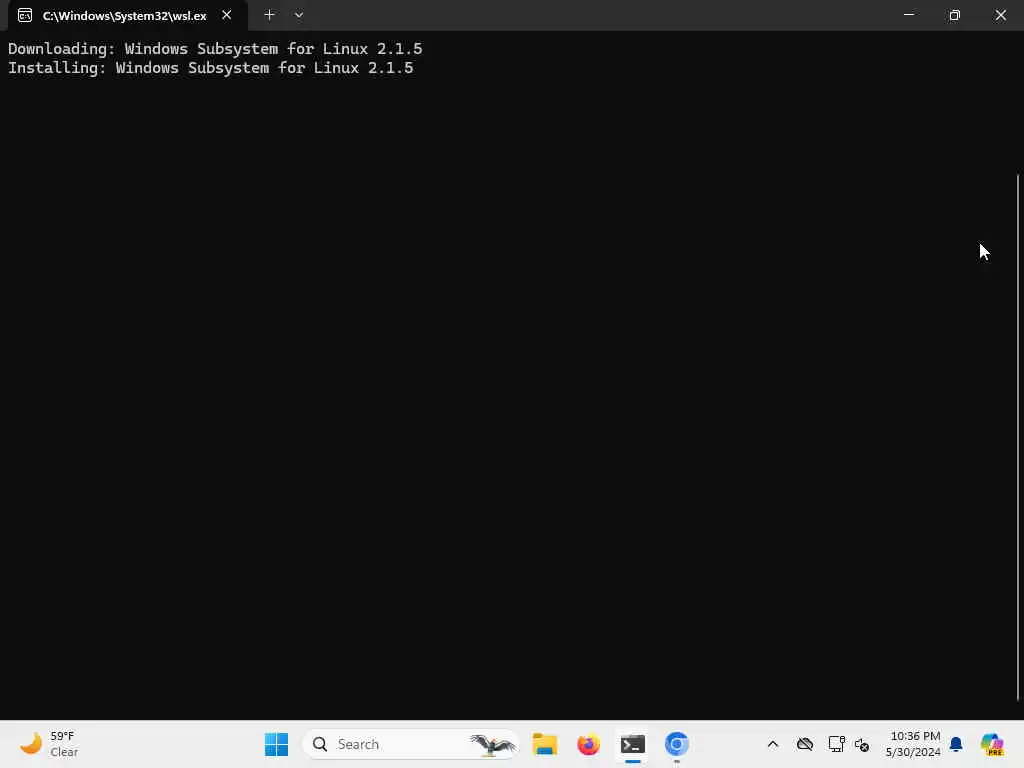
Task: Expand the new tab profile dropdown
Action: [298, 15]
